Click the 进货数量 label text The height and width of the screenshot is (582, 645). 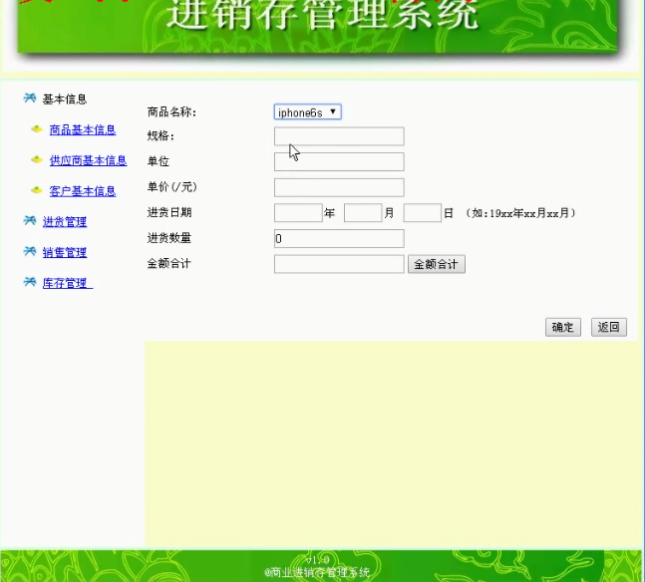pos(169,238)
